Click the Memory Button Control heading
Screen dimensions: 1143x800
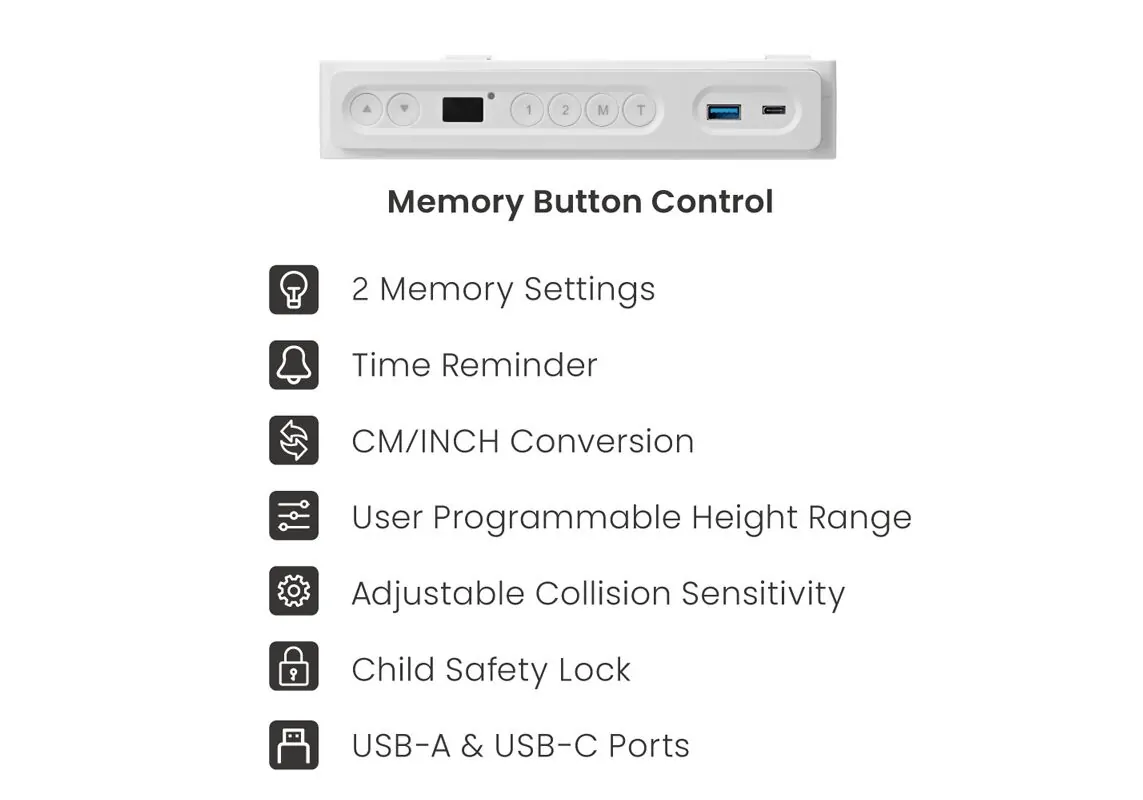580,202
